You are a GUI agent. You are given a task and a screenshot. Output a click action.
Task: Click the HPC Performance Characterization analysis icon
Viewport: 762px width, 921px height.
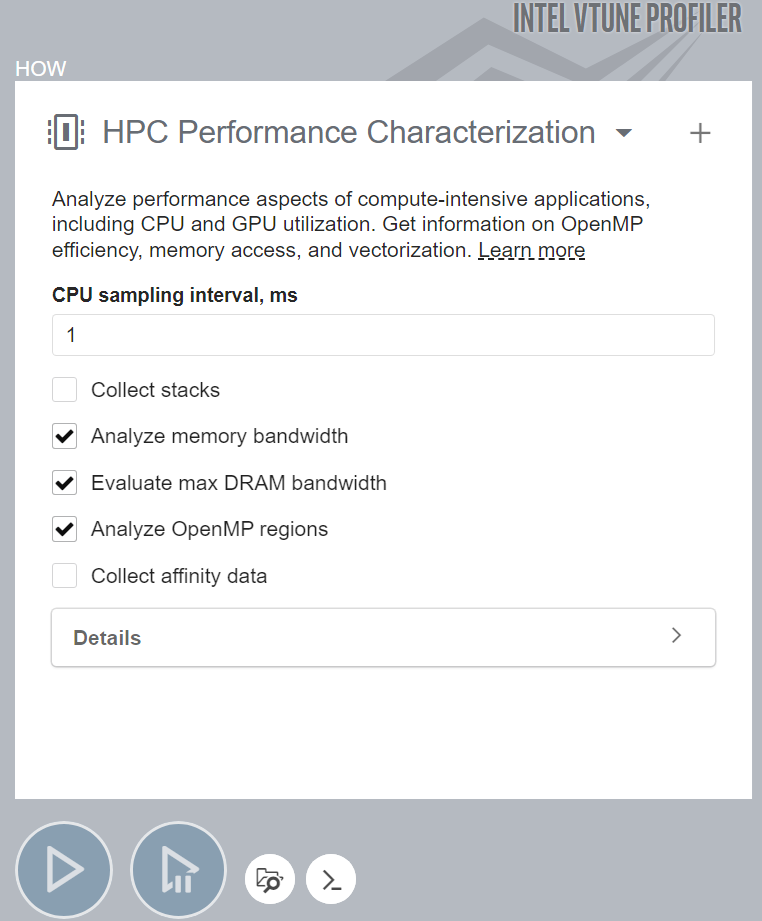65,132
